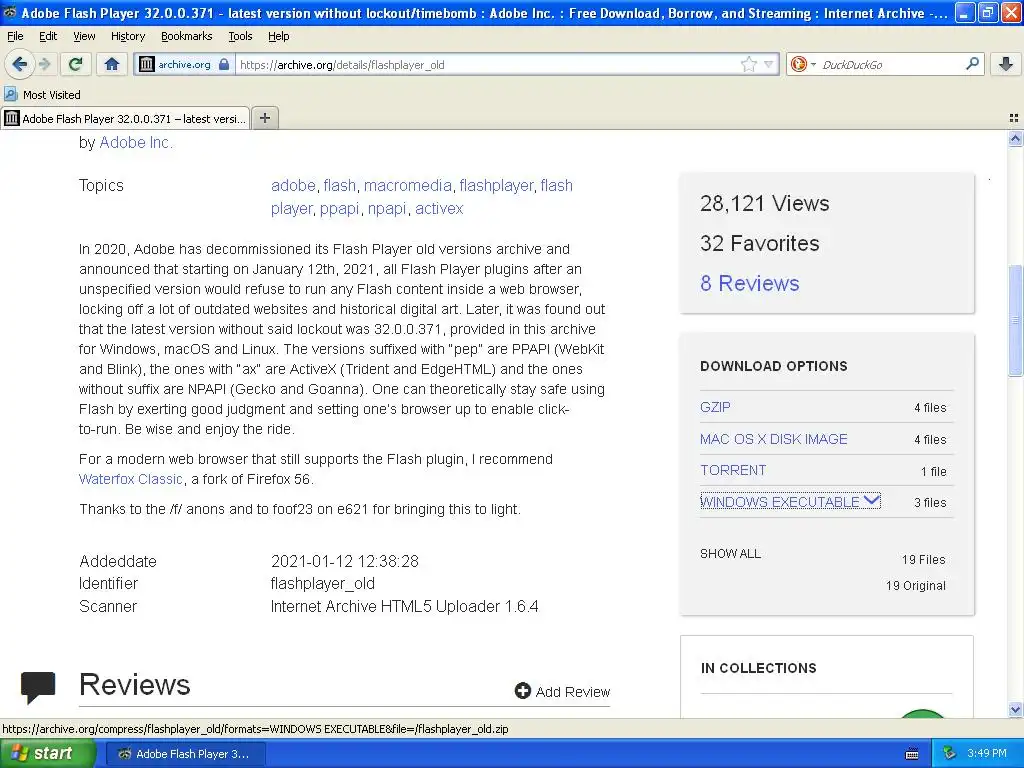Click the page scrollbar up arrow

pyautogui.click(x=1015, y=138)
